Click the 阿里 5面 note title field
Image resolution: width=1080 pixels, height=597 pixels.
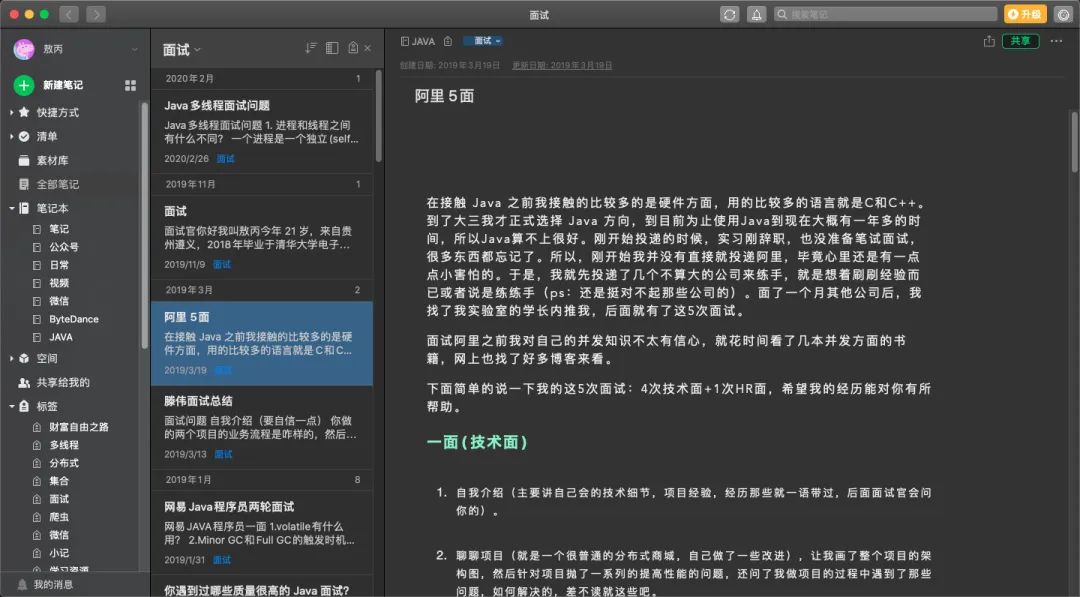pos(444,96)
